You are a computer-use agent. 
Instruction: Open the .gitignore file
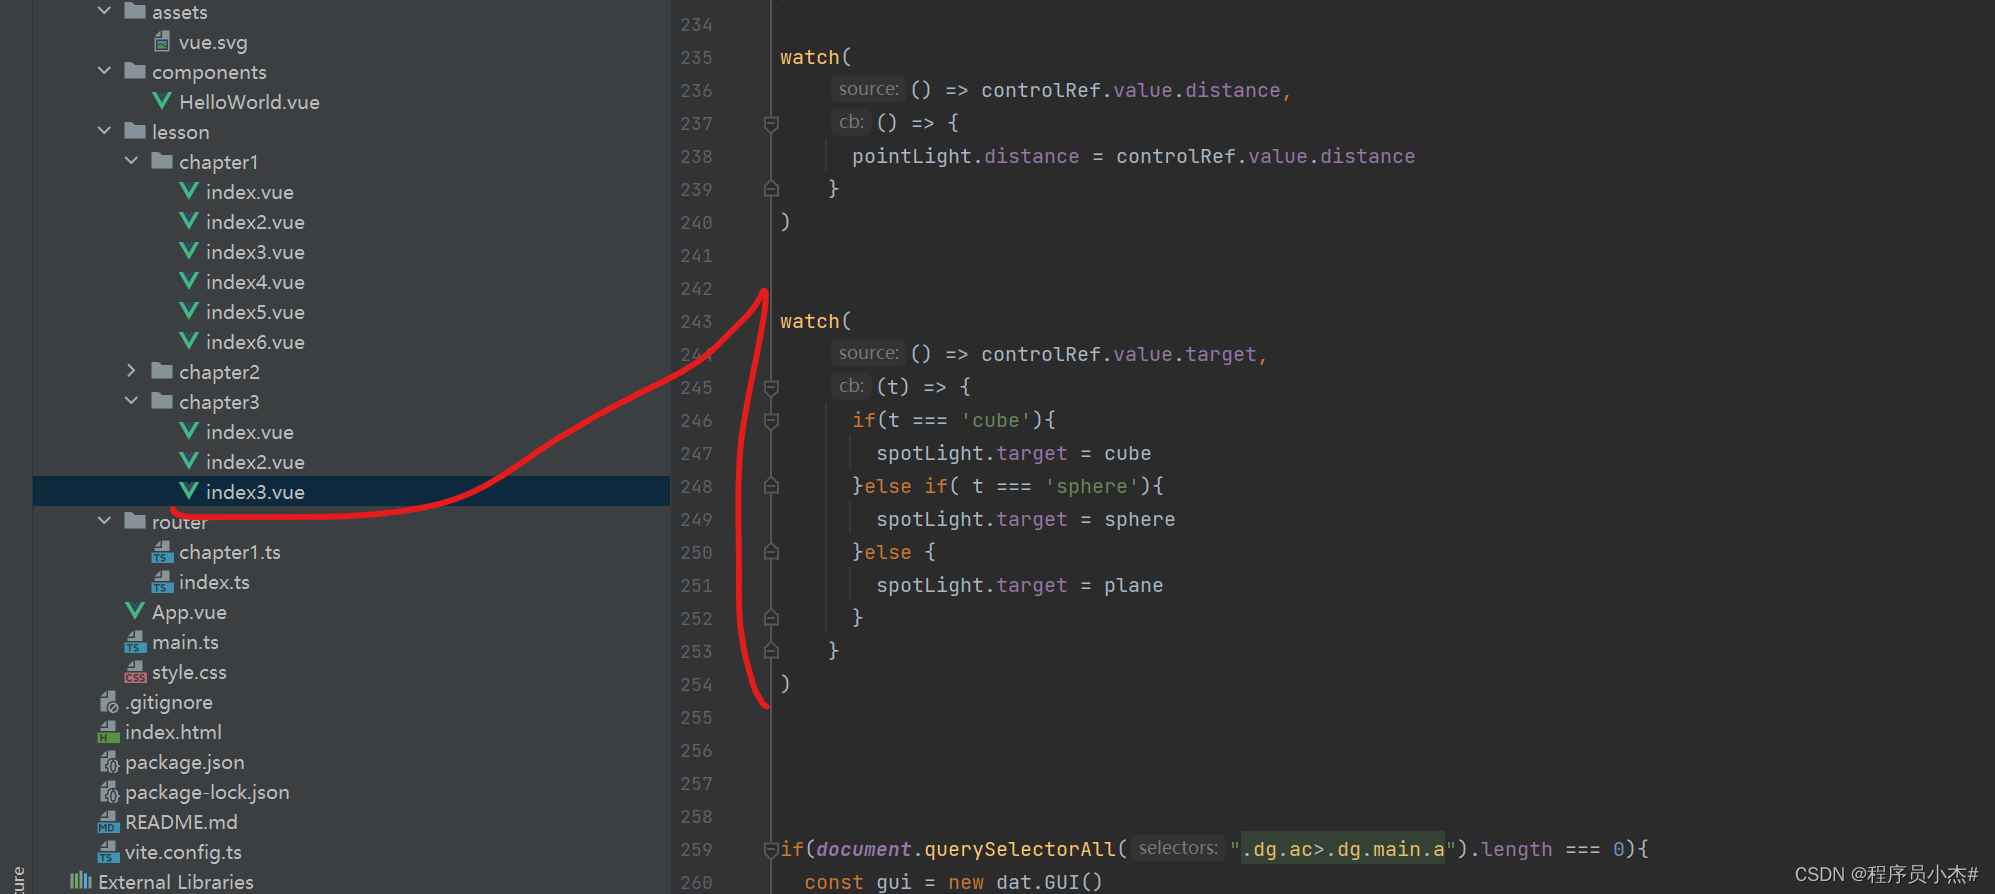click(168, 702)
